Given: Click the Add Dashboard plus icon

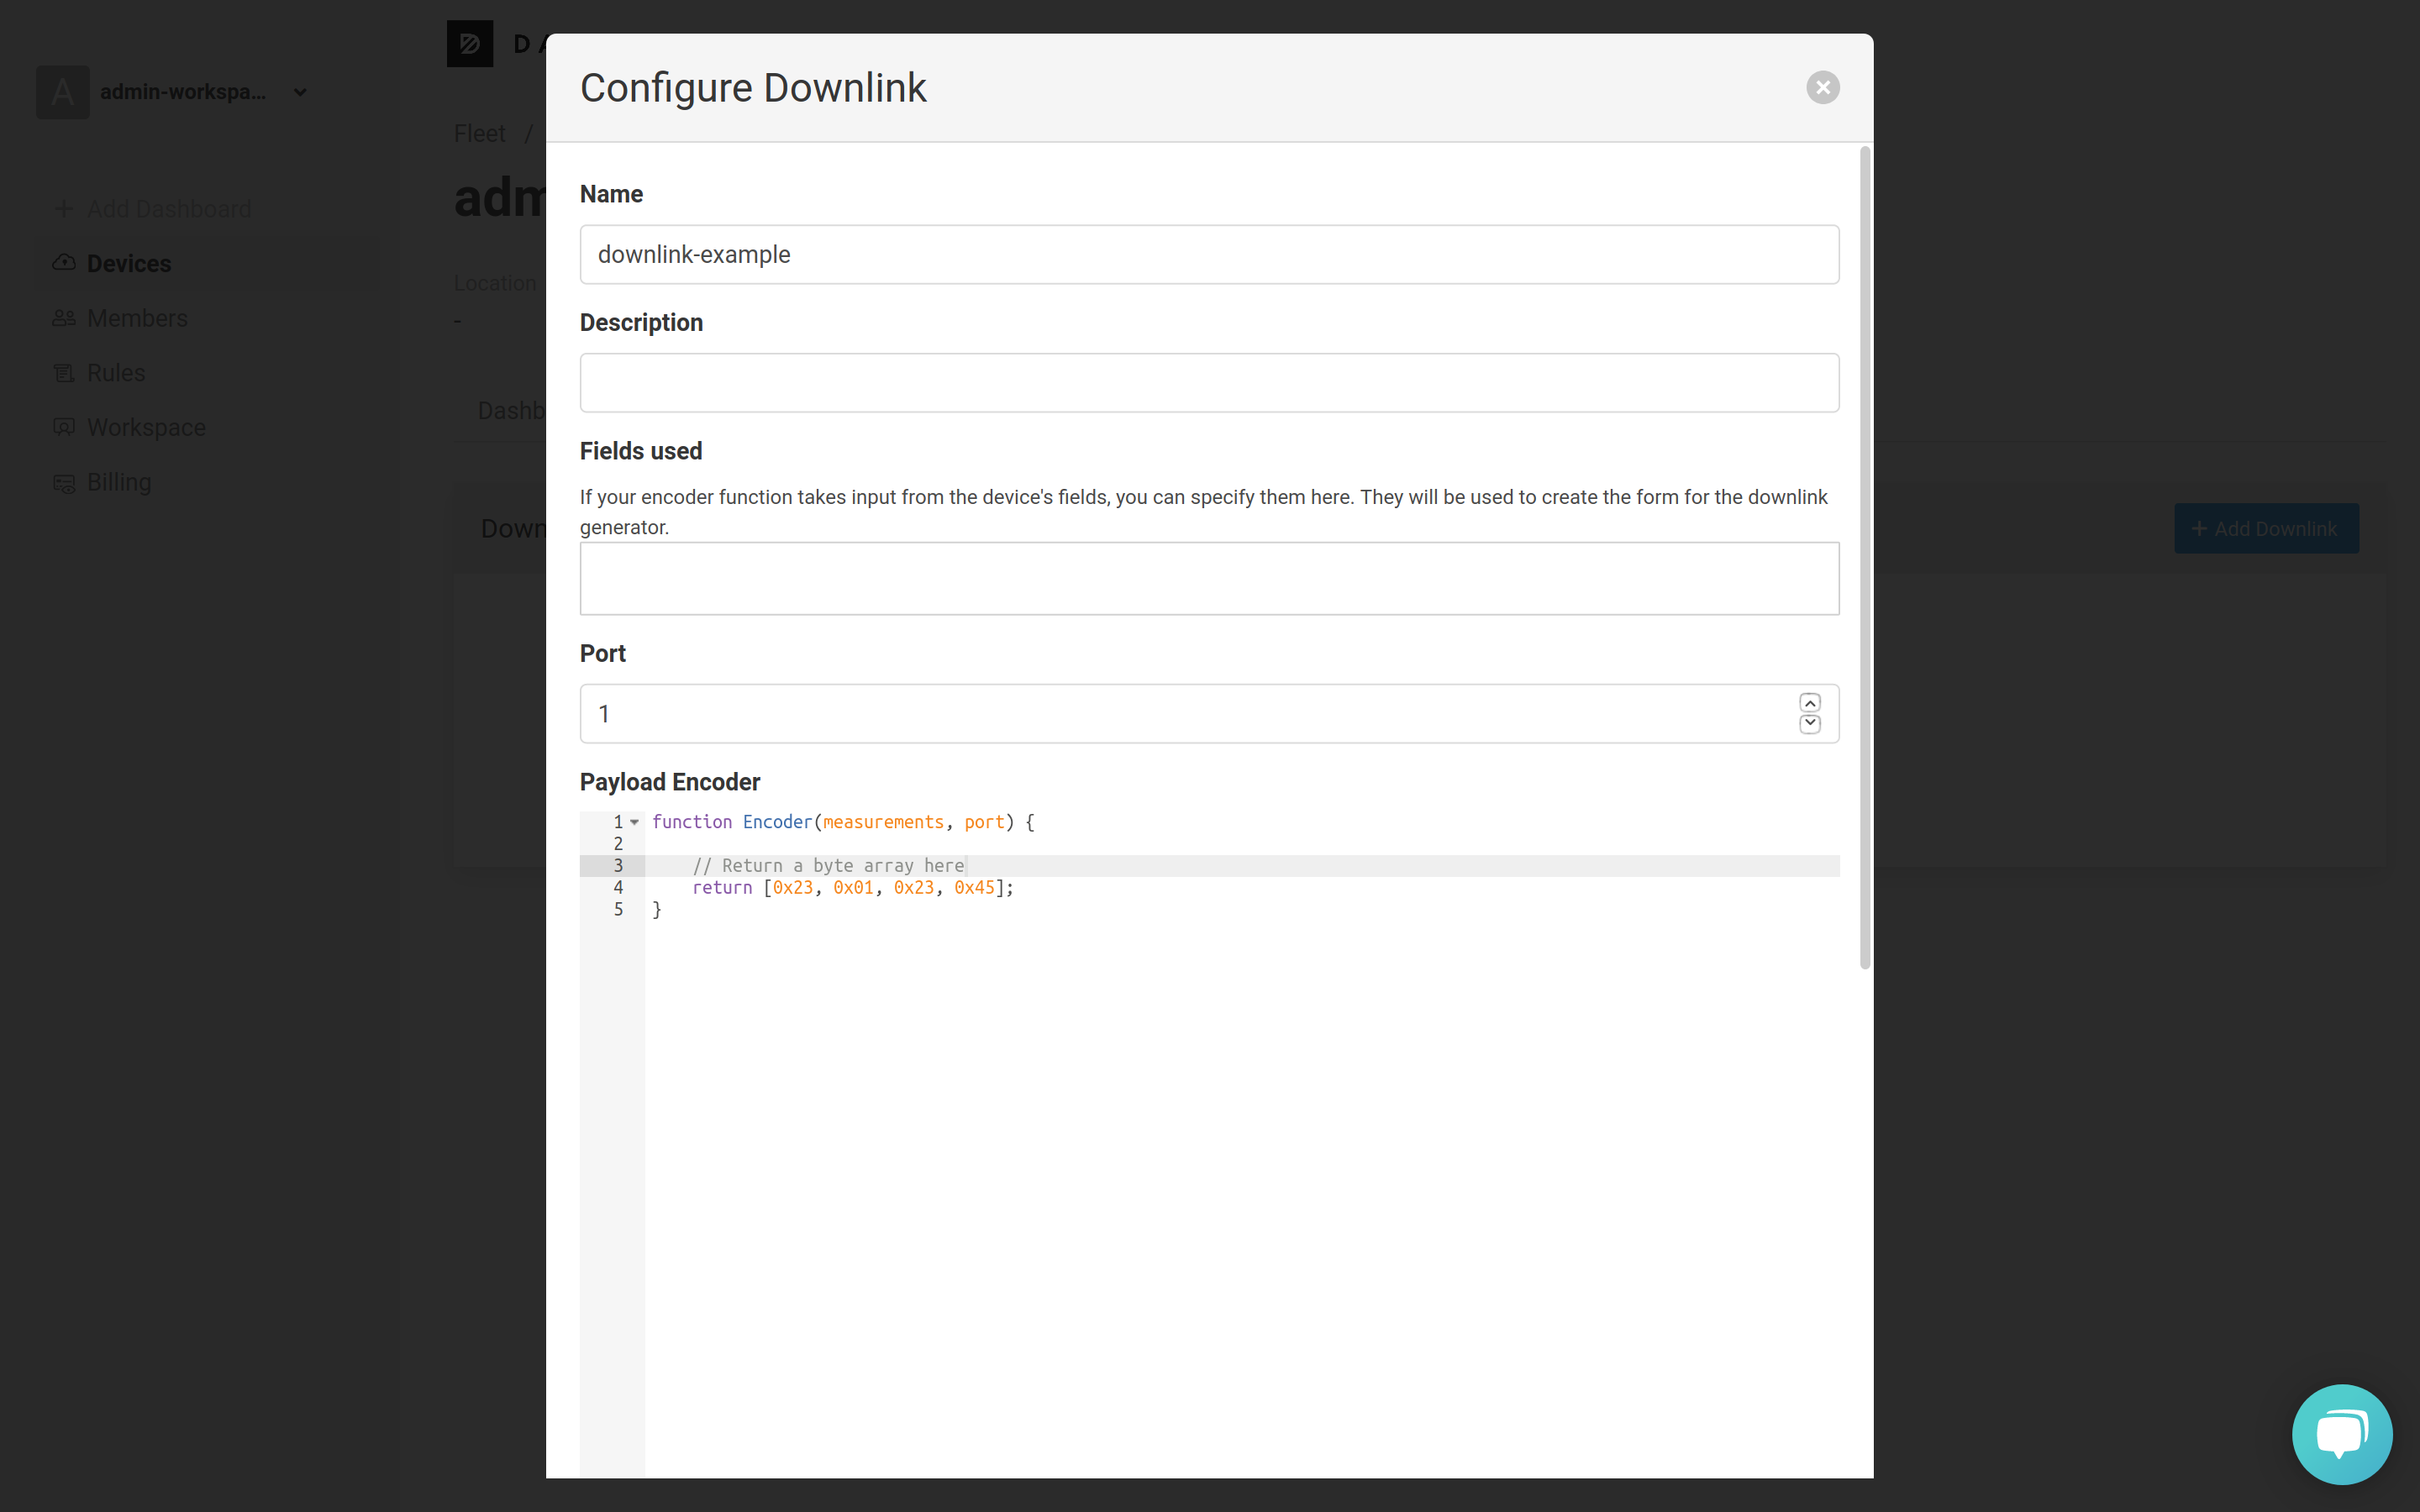Looking at the screenshot, I should point(64,209).
